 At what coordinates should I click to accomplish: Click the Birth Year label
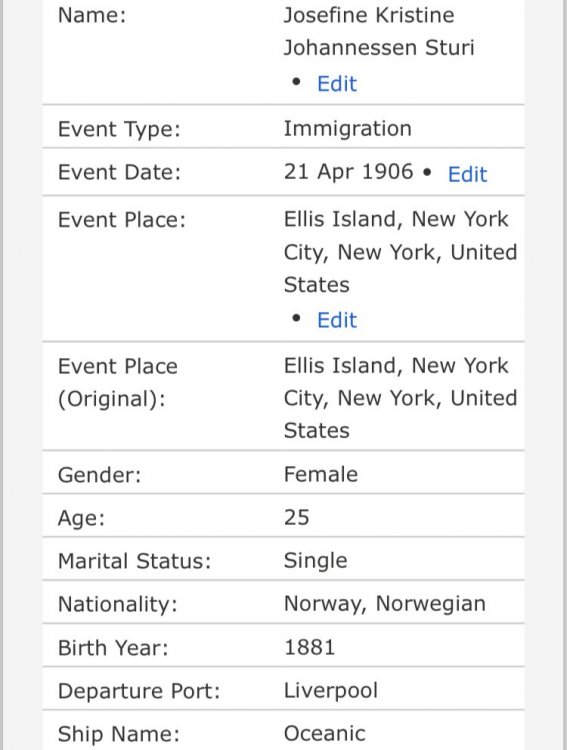[113, 648]
